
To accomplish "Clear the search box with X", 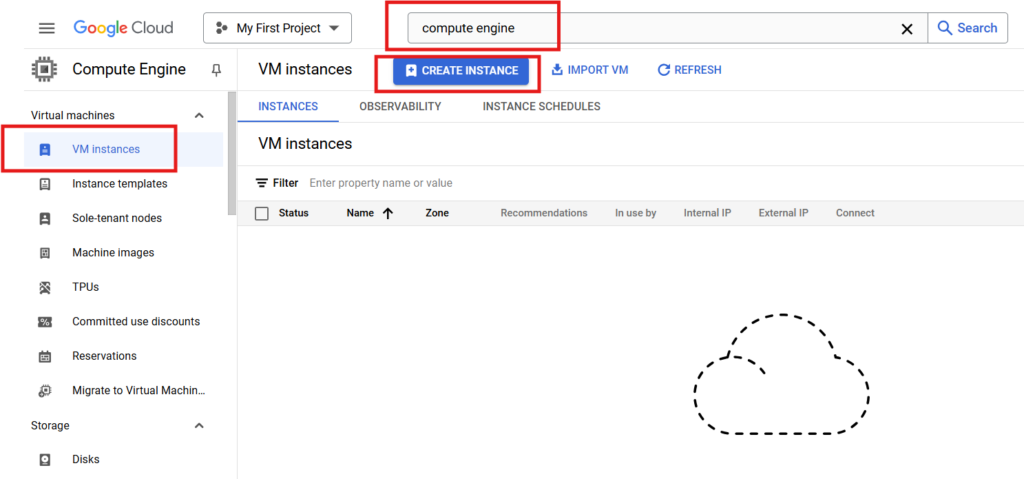I will click(907, 29).
